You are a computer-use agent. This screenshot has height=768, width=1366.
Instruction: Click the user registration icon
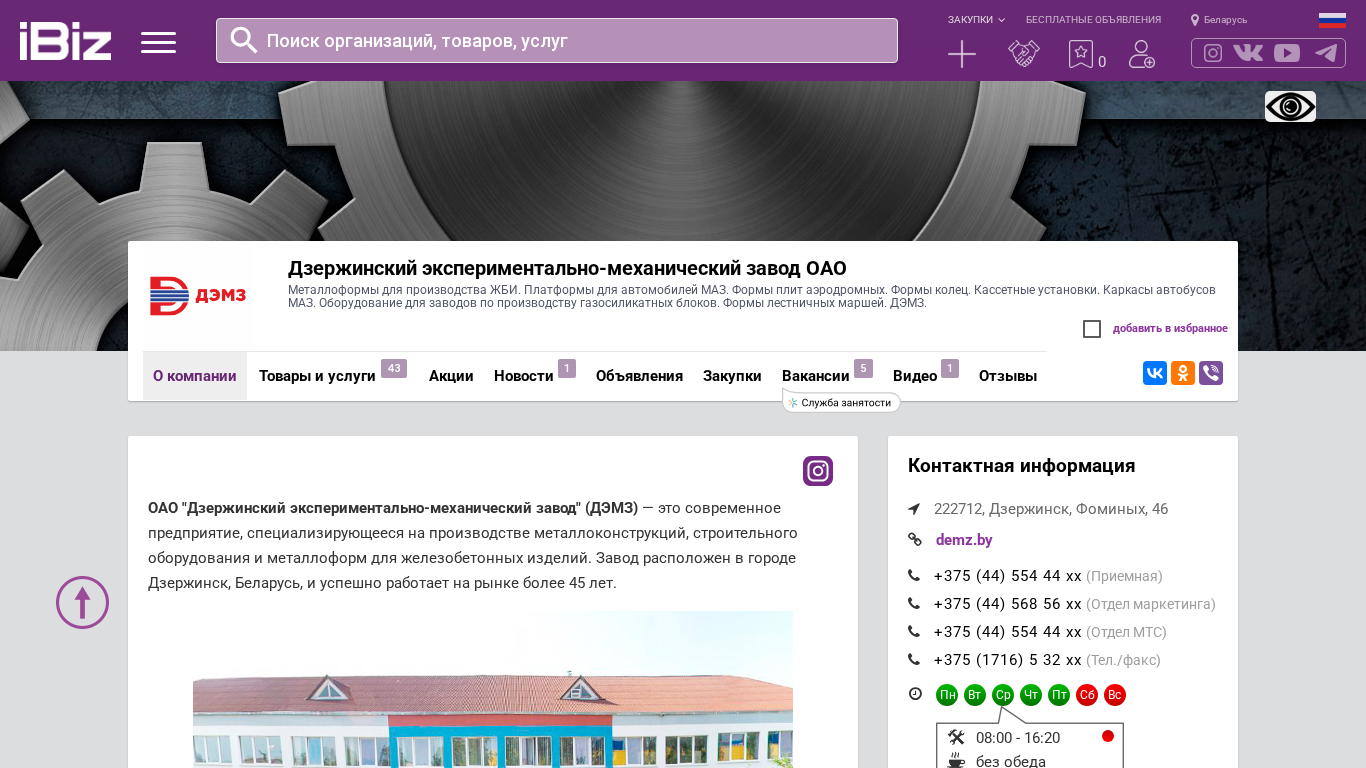point(1141,54)
